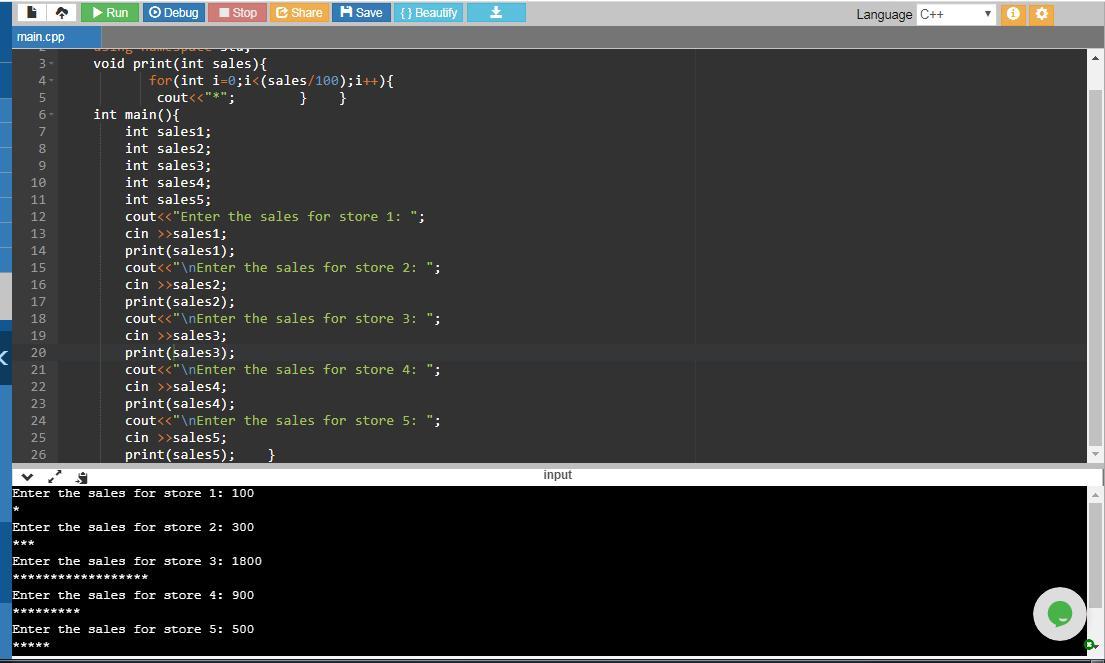1105x663 pixels.
Task: Switch to the main.cpp tab
Action: point(41,37)
